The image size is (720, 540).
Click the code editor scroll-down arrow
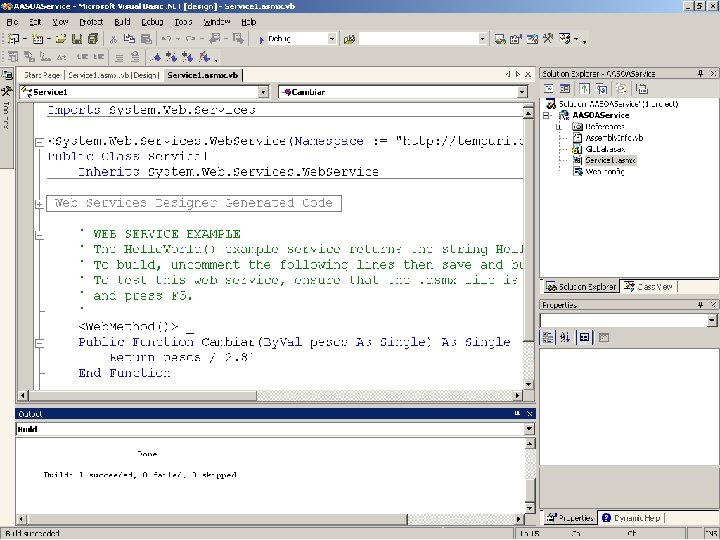click(x=528, y=384)
